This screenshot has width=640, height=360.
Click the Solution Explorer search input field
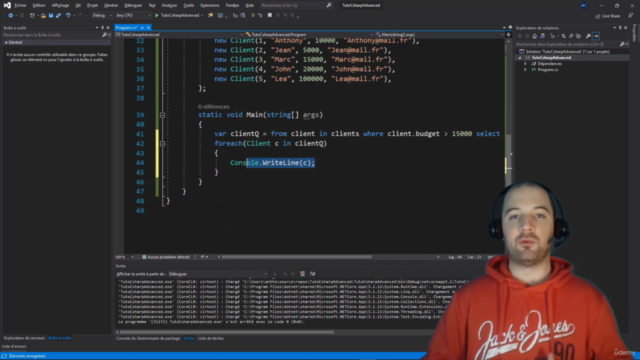coord(567,44)
